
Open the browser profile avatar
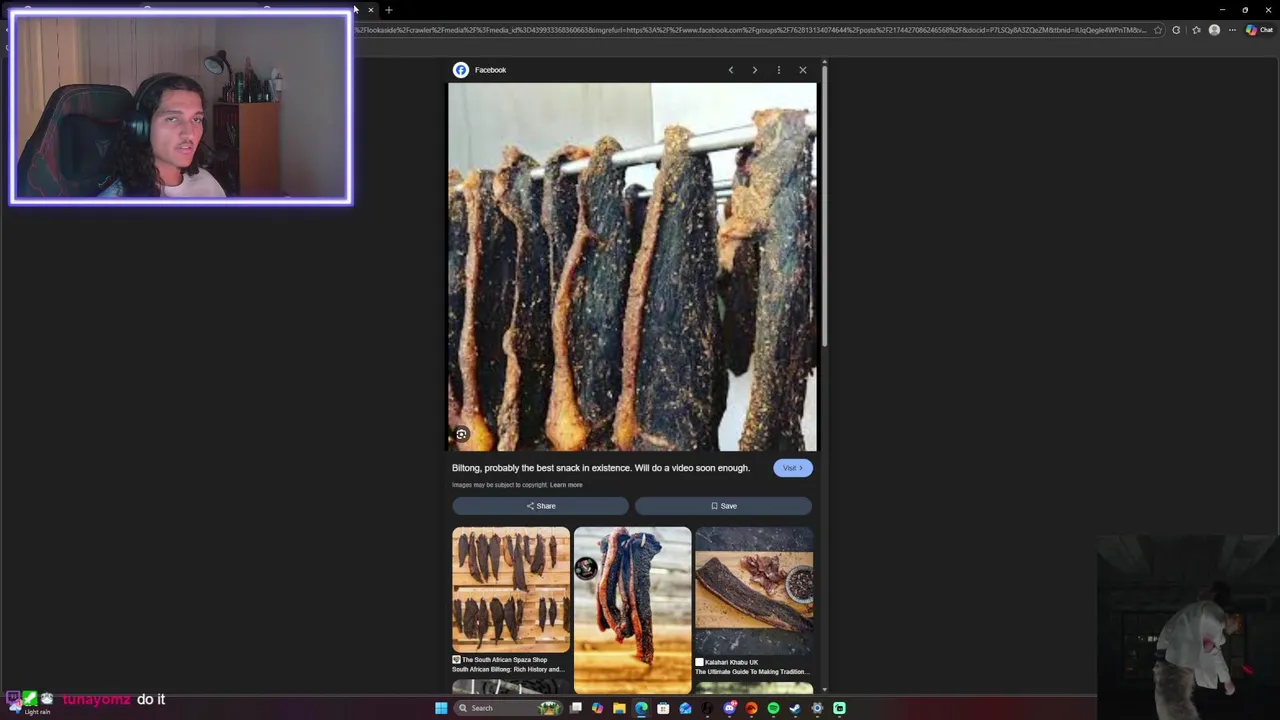[x=1214, y=30]
